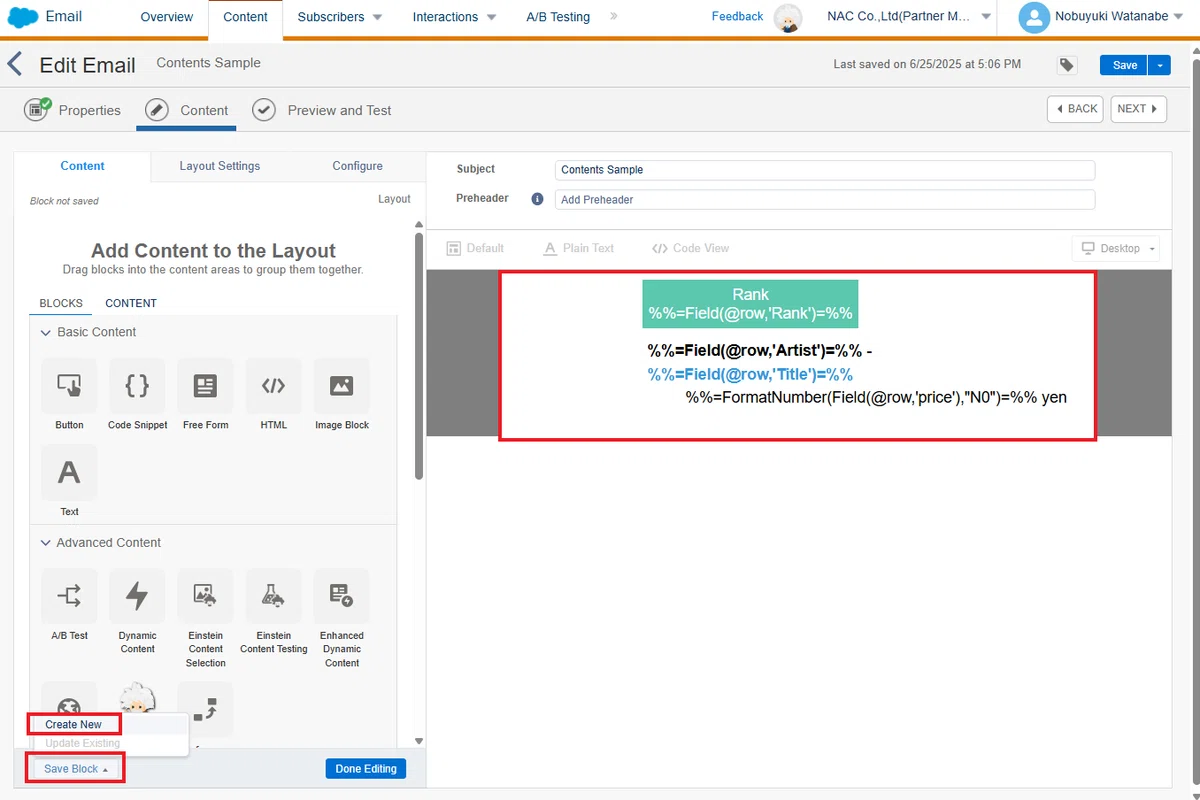Click the Properties step icon
1200x800 pixels.
(38, 110)
